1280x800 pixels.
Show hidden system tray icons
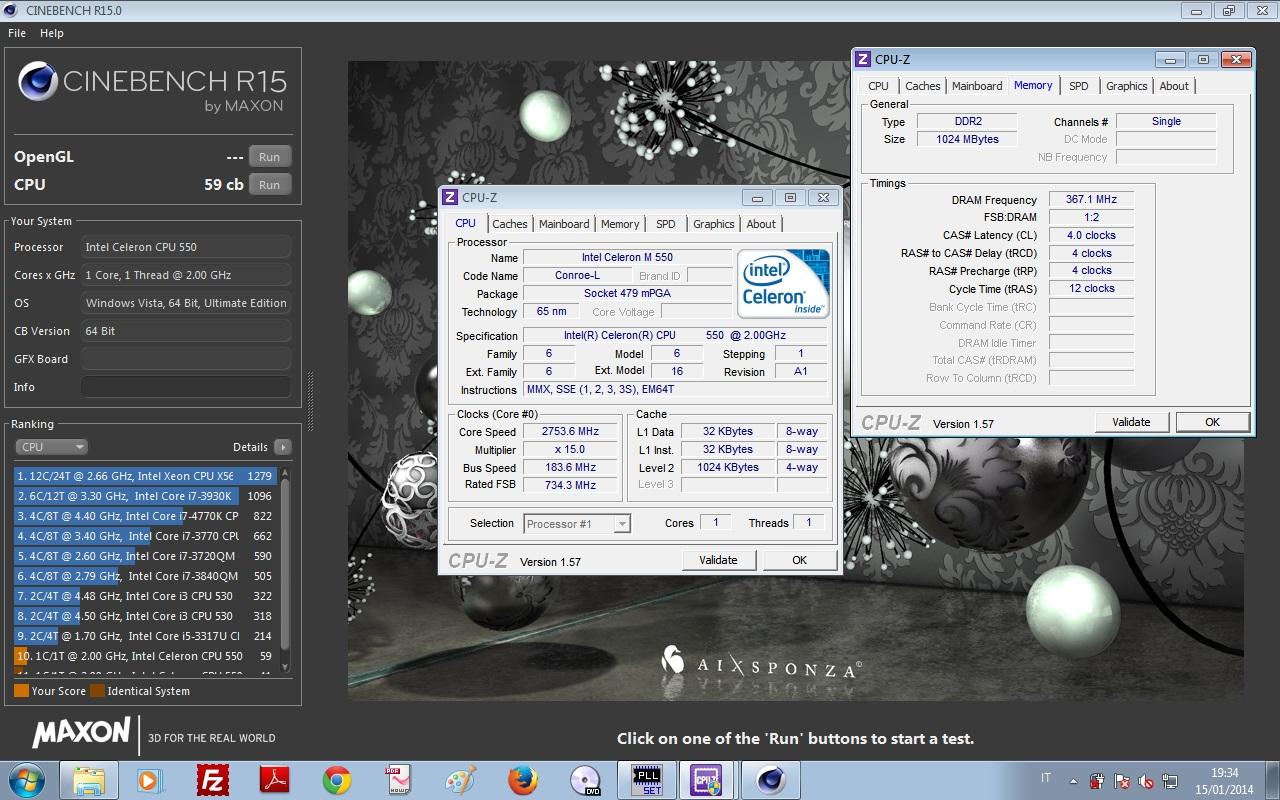click(x=1074, y=781)
